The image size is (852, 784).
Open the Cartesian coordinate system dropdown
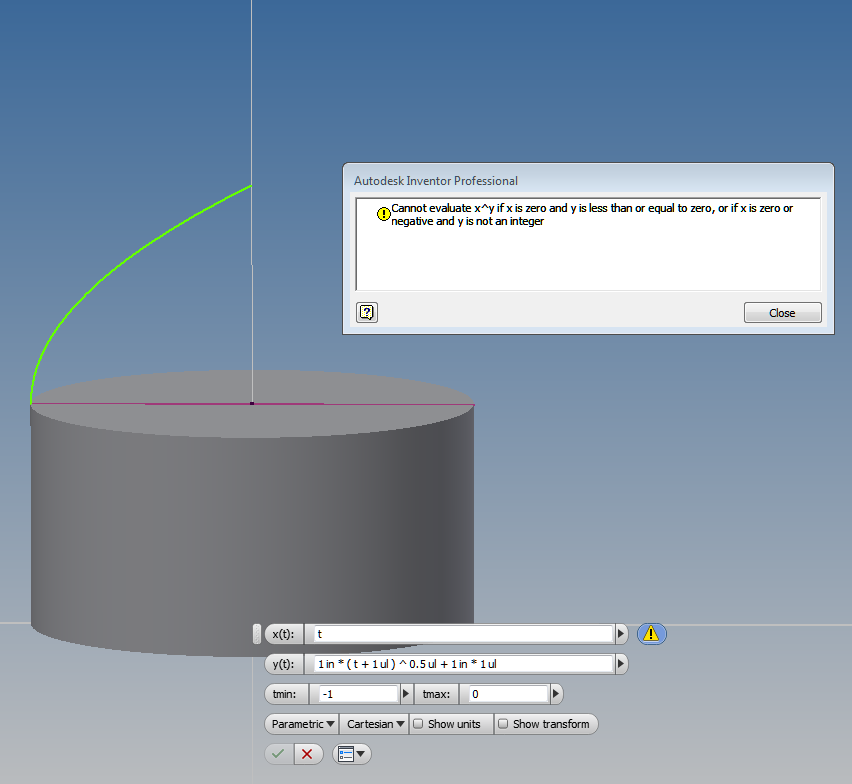point(374,724)
